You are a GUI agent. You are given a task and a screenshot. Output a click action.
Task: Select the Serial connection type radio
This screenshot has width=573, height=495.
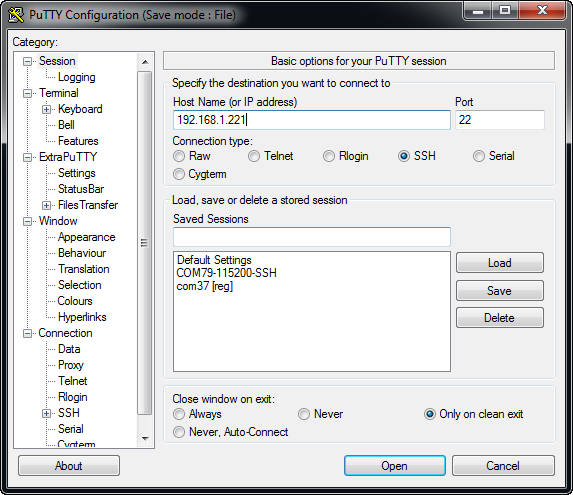click(x=479, y=156)
